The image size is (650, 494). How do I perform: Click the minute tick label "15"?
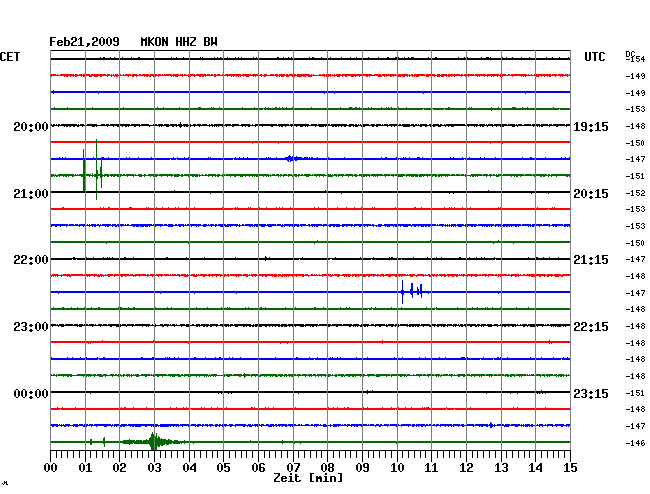pyautogui.click(x=570, y=468)
